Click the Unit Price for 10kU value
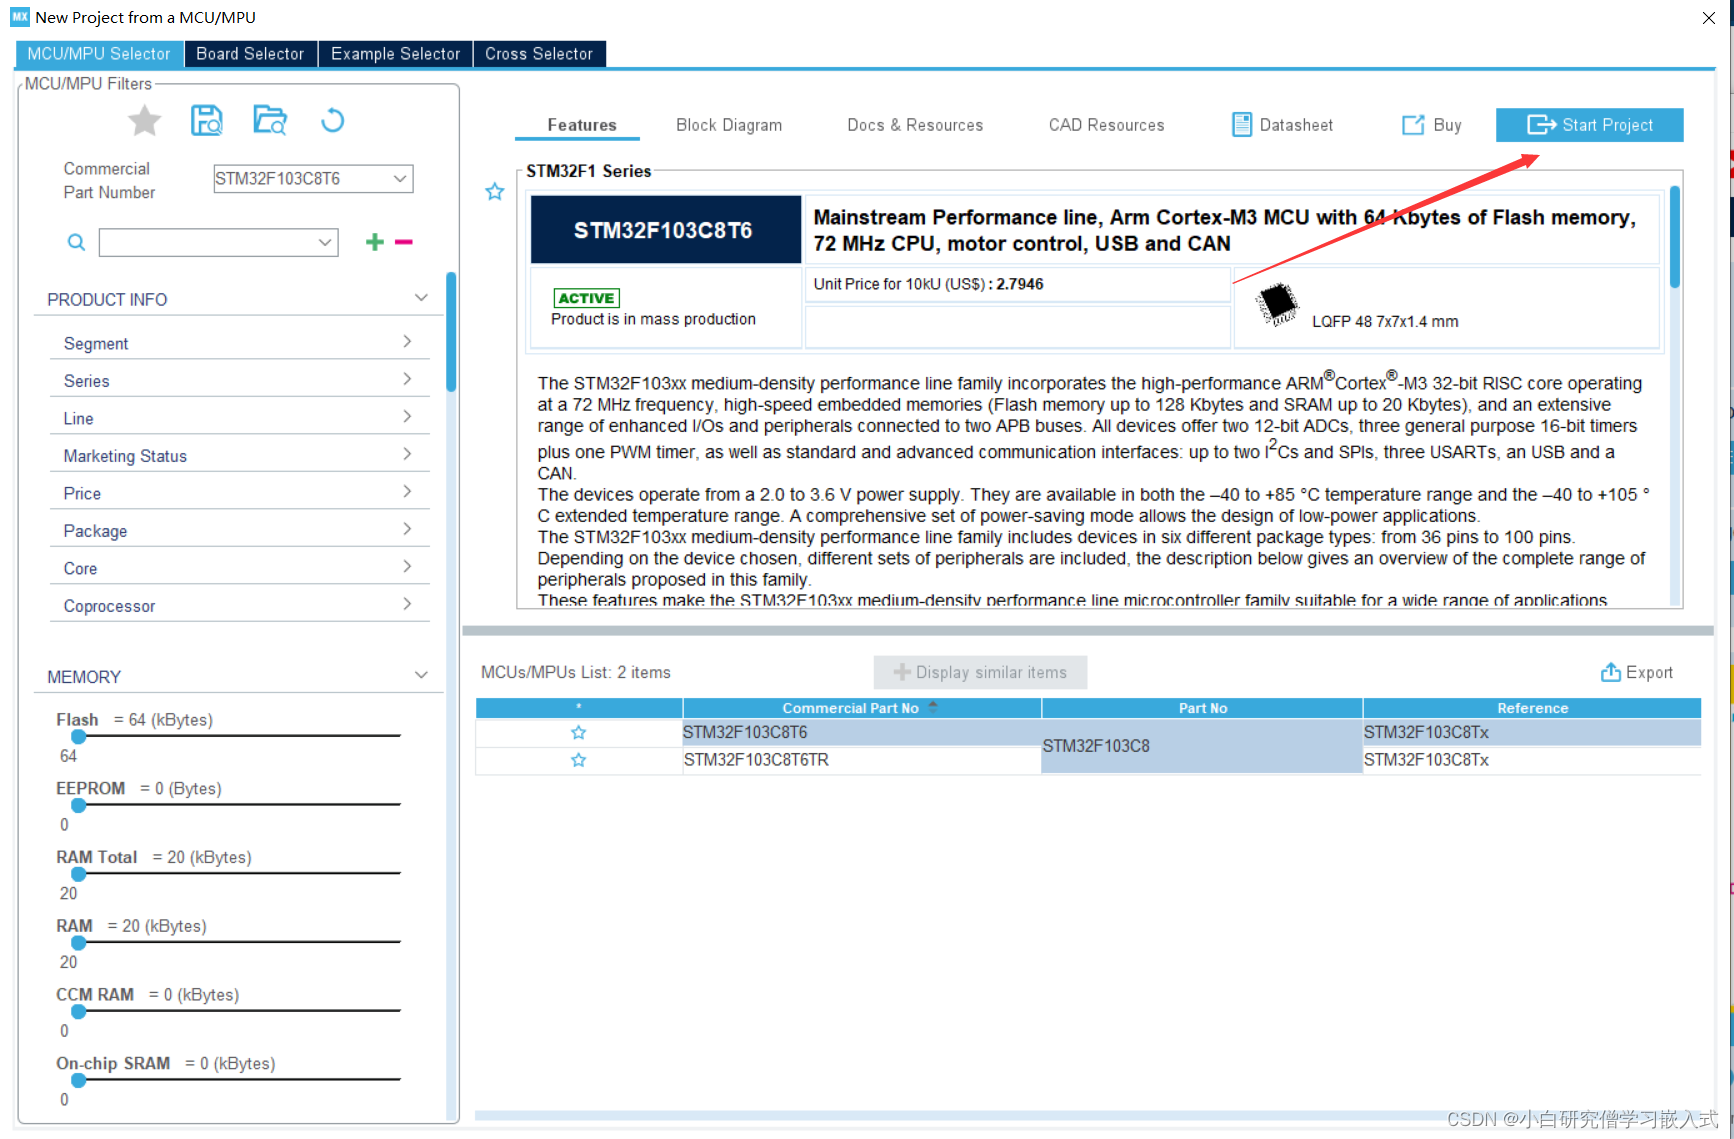 click(x=1019, y=284)
